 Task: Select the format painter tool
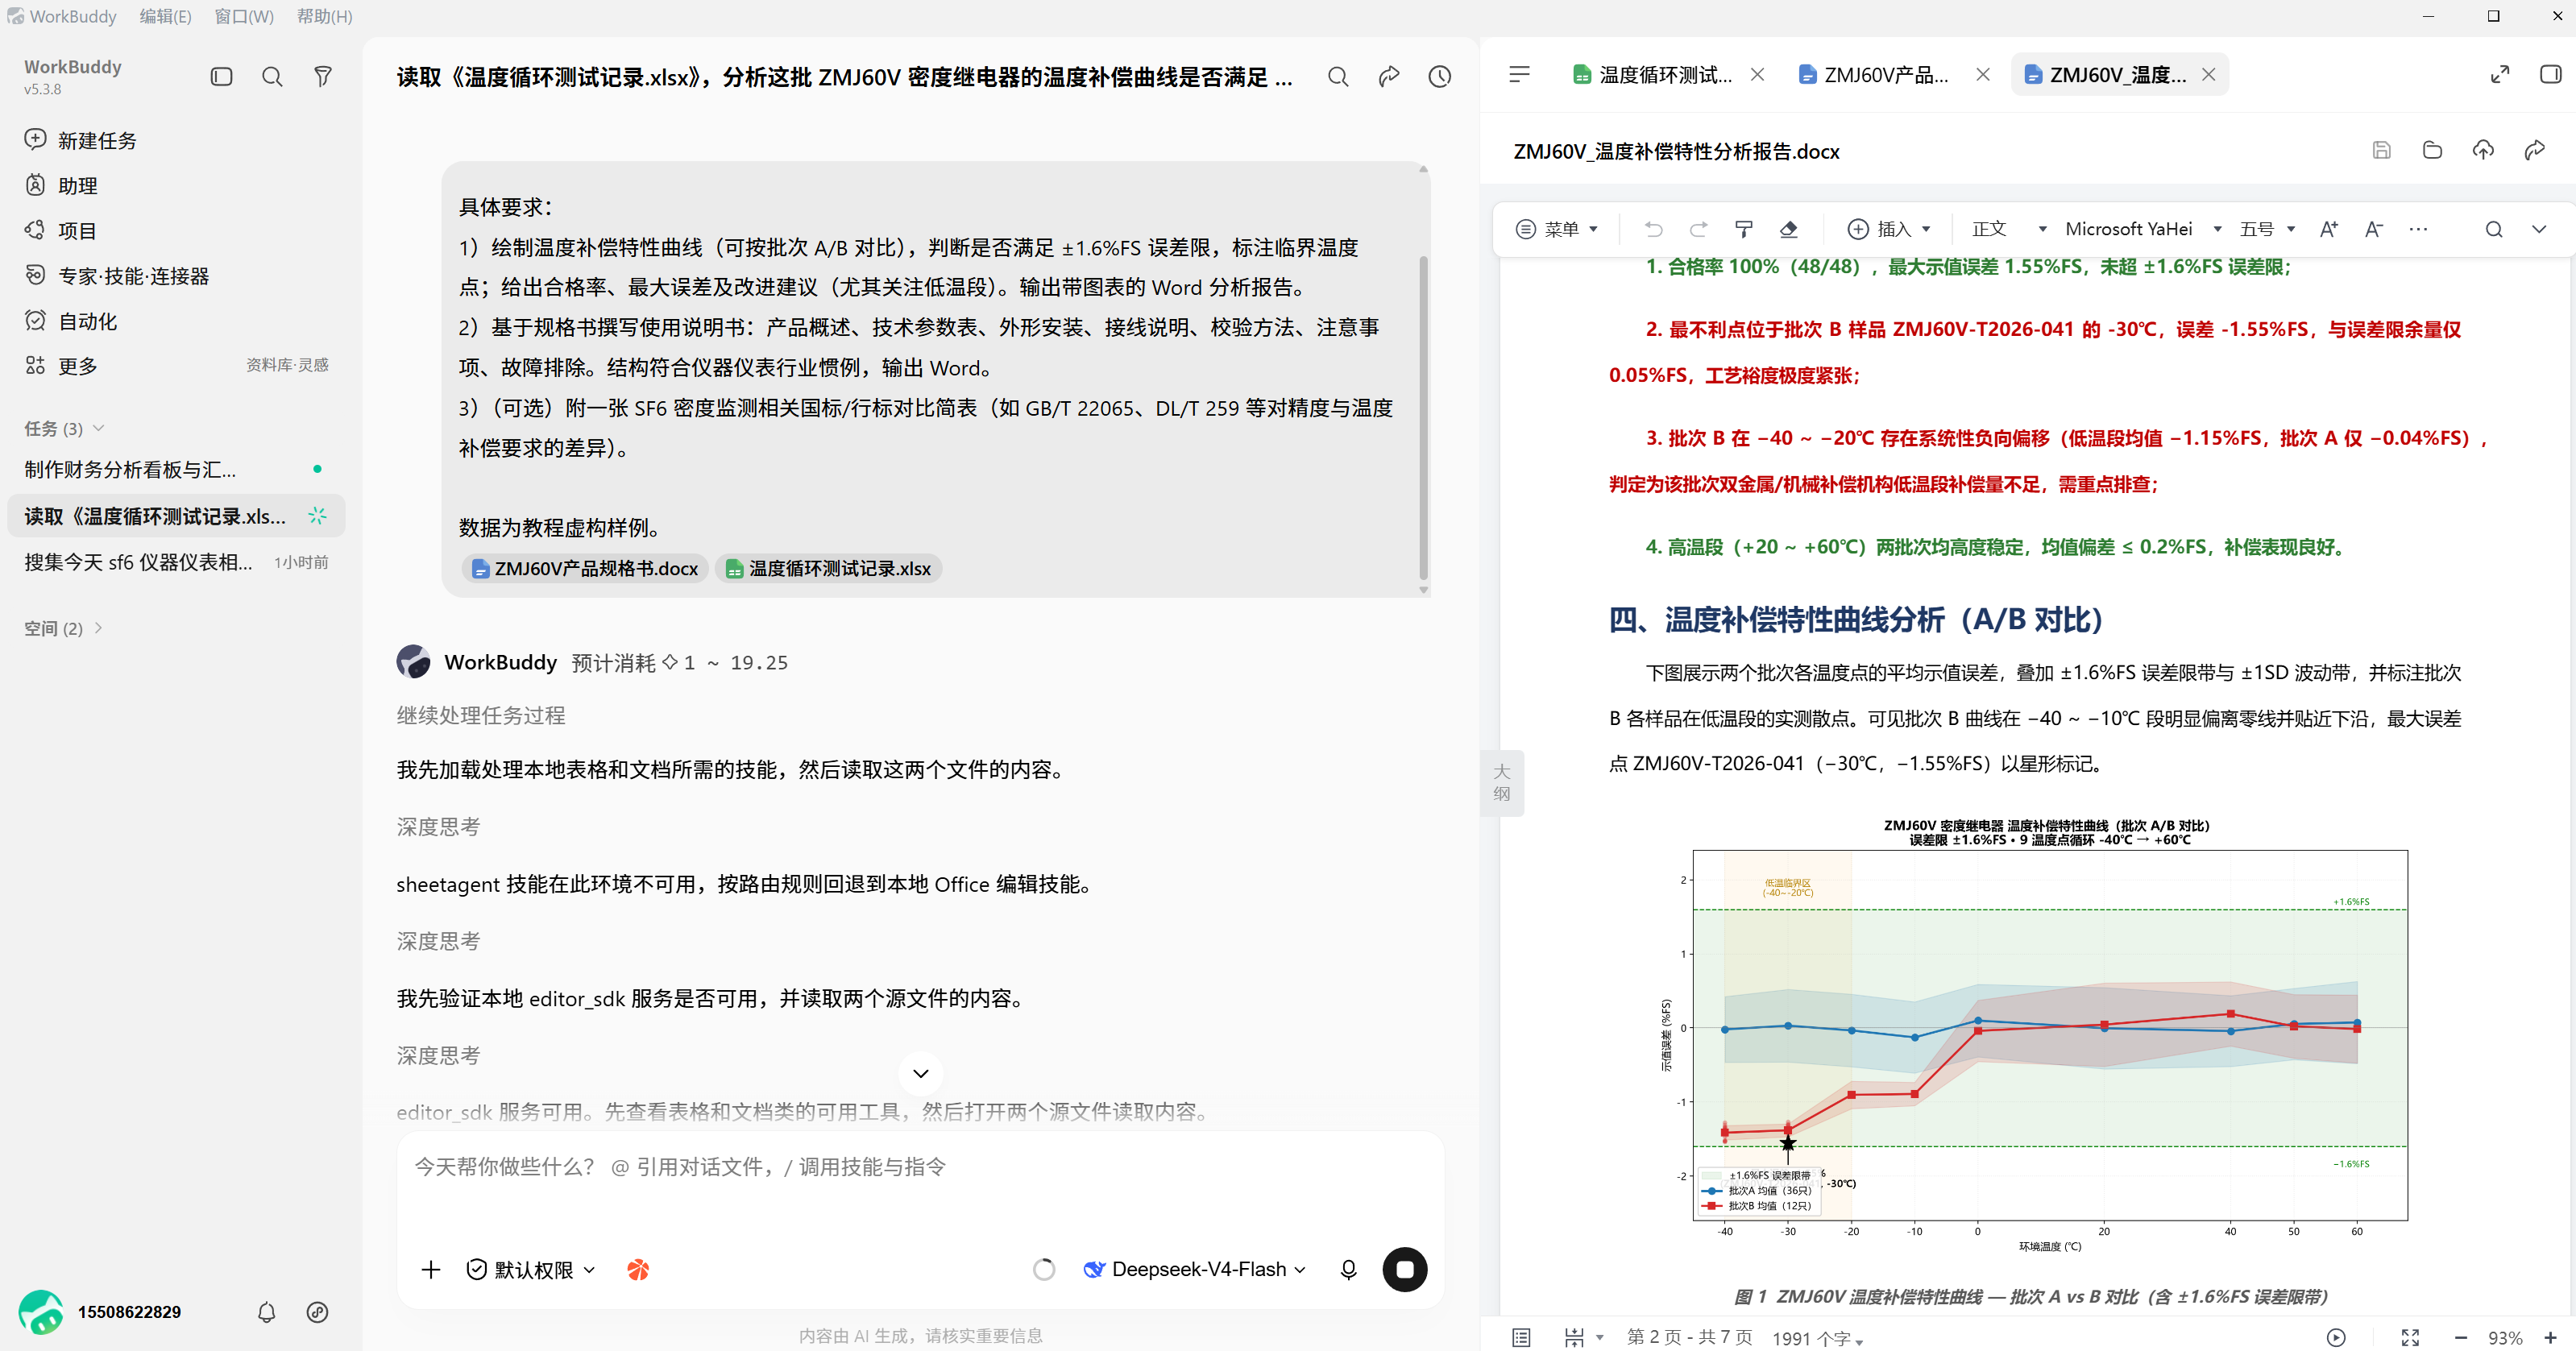[x=1743, y=229]
